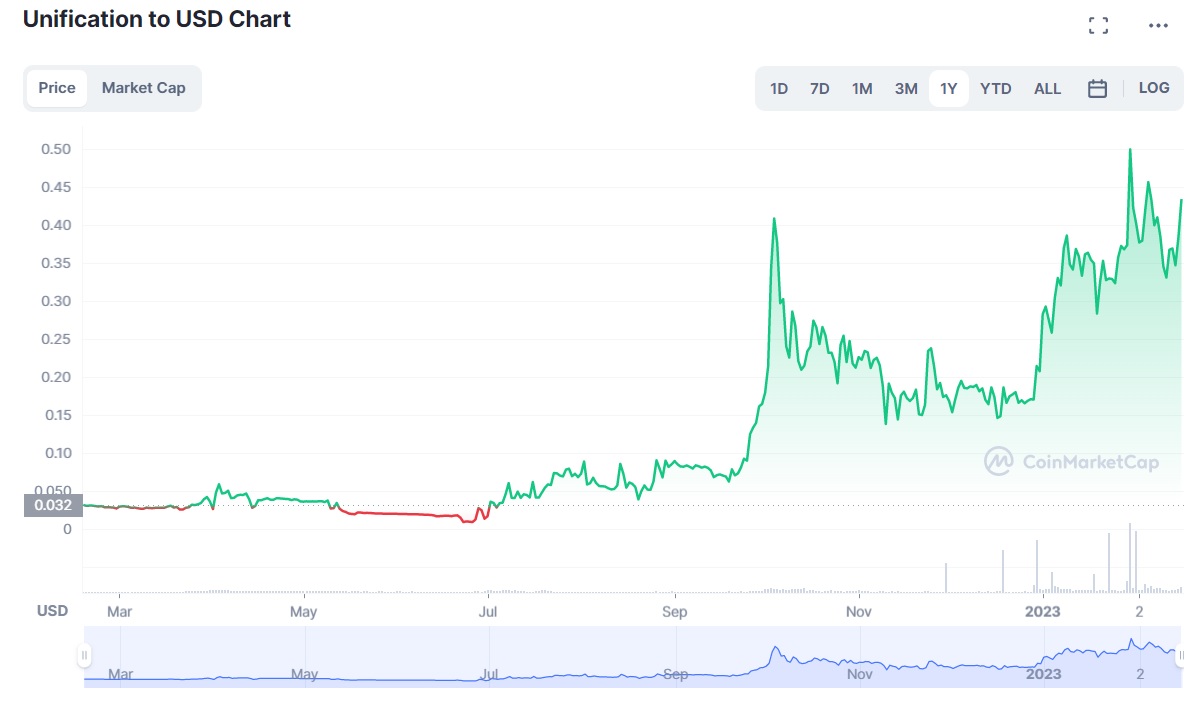Click the USD currency label
Image resolution: width=1199 pixels, height=701 pixels.
(50, 610)
